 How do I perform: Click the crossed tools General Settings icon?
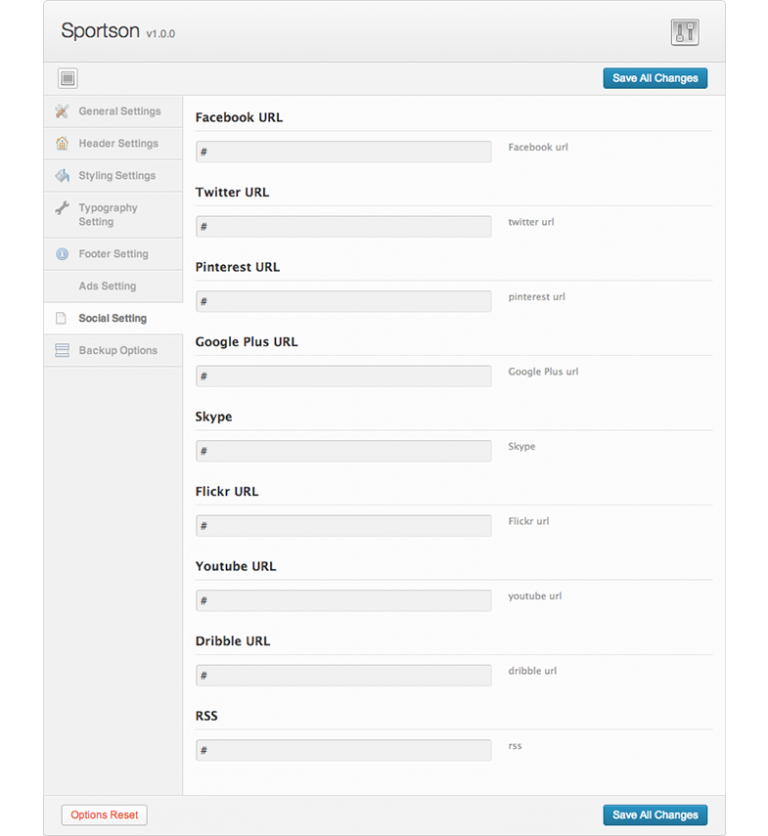62,111
